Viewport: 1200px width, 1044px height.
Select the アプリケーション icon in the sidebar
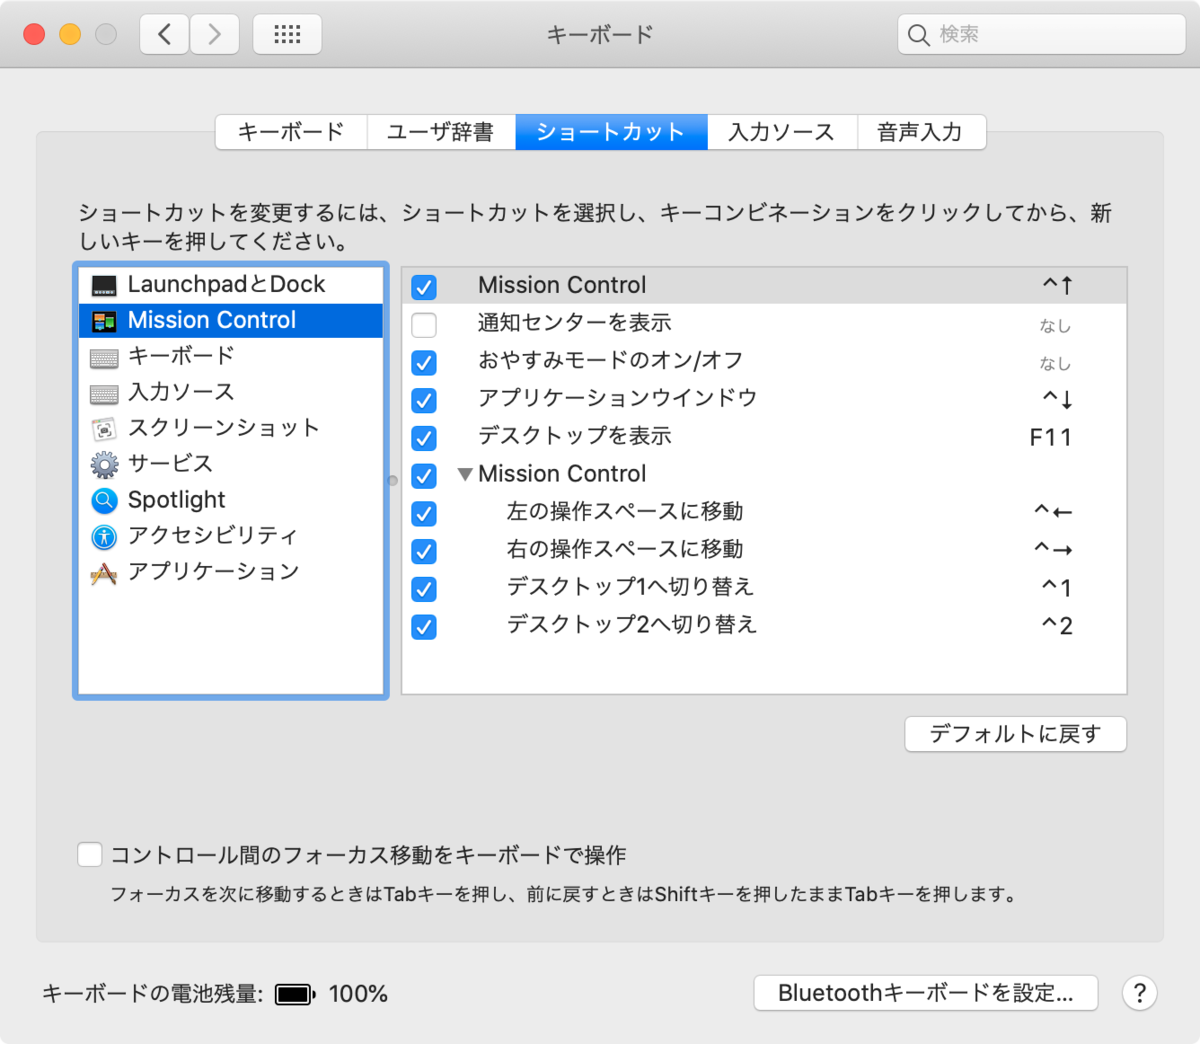(x=104, y=572)
